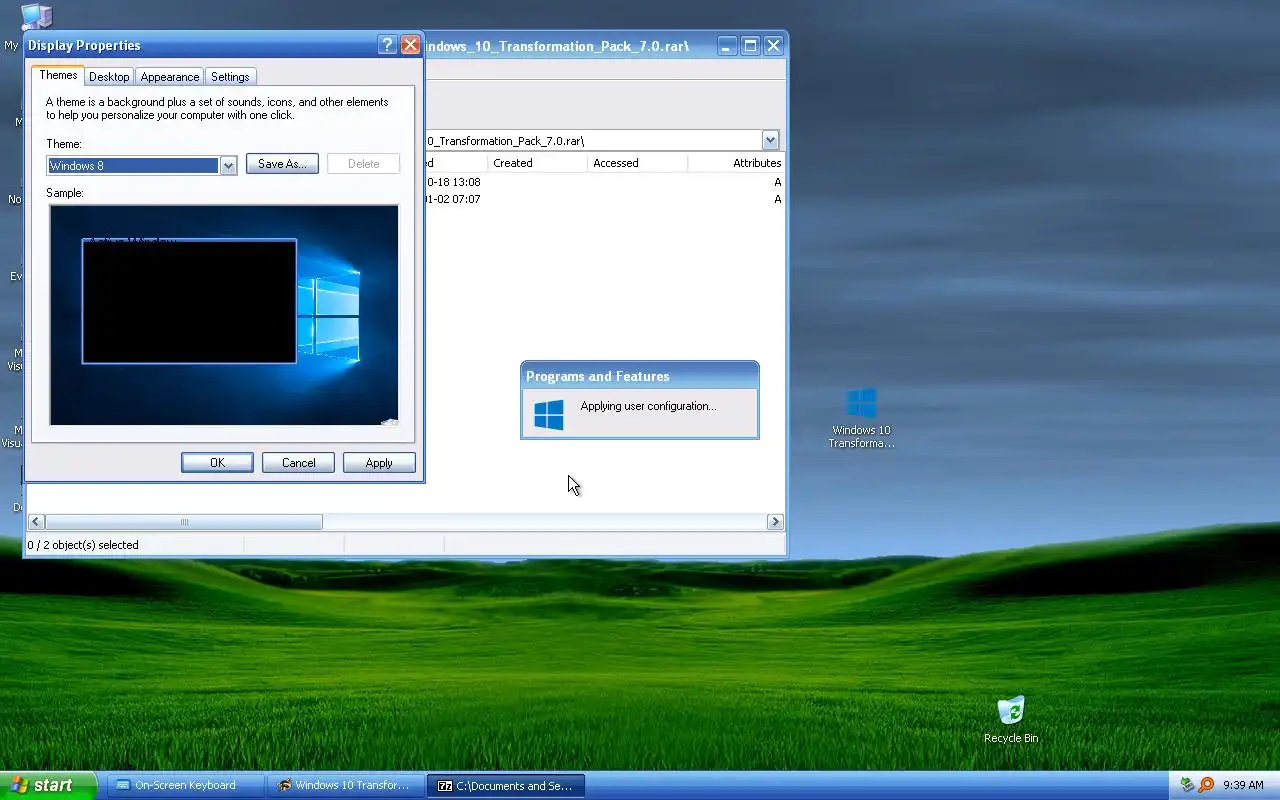Click the Created column header
Image resolution: width=1280 pixels, height=800 pixels.
pos(538,163)
